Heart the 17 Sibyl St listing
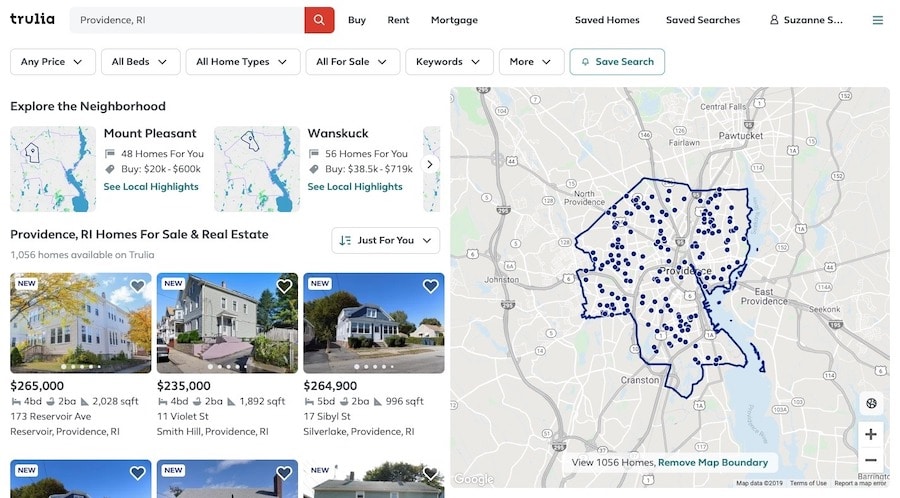The width and height of the screenshot is (900, 498). pyautogui.click(x=430, y=286)
